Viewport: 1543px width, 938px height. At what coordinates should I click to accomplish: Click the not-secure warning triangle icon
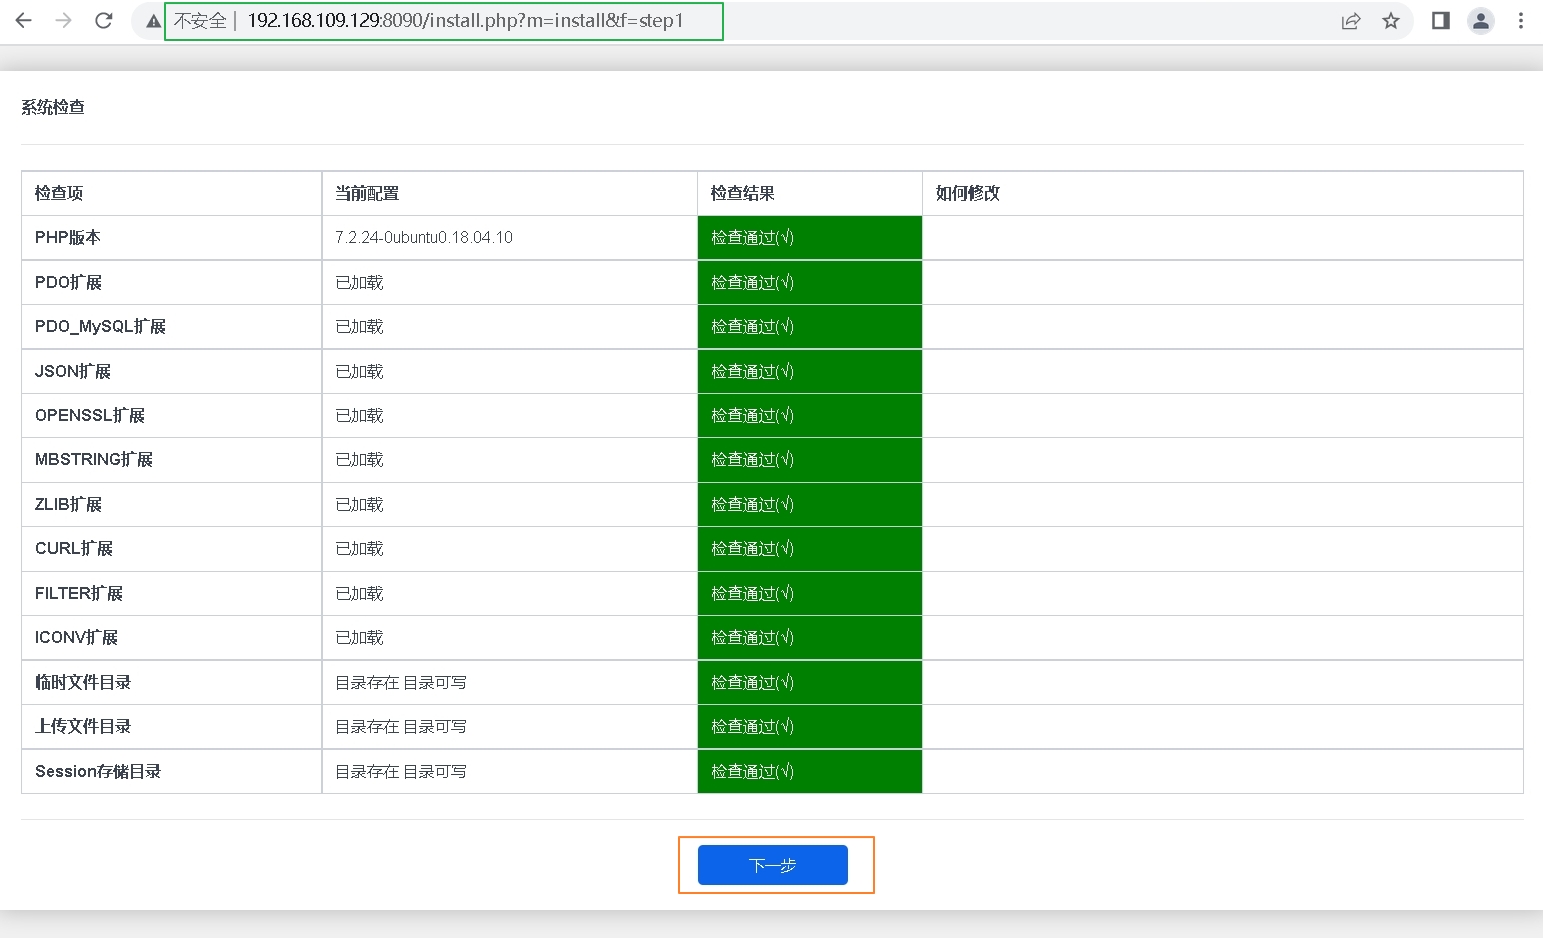pyautogui.click(x=153, y=21)
